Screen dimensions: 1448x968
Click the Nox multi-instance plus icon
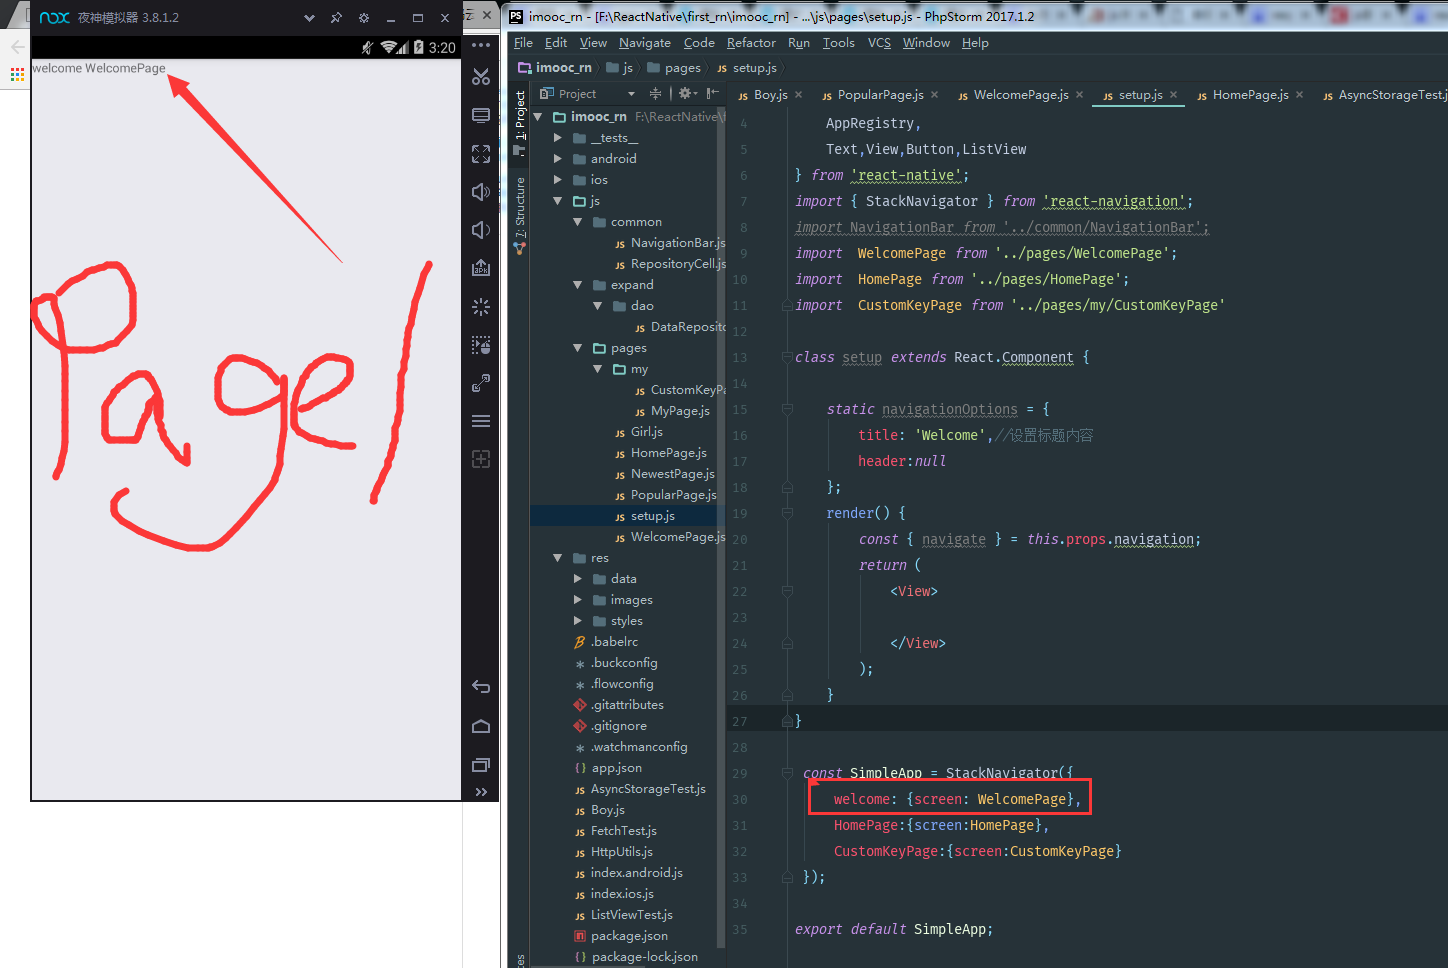pos(481,459)
